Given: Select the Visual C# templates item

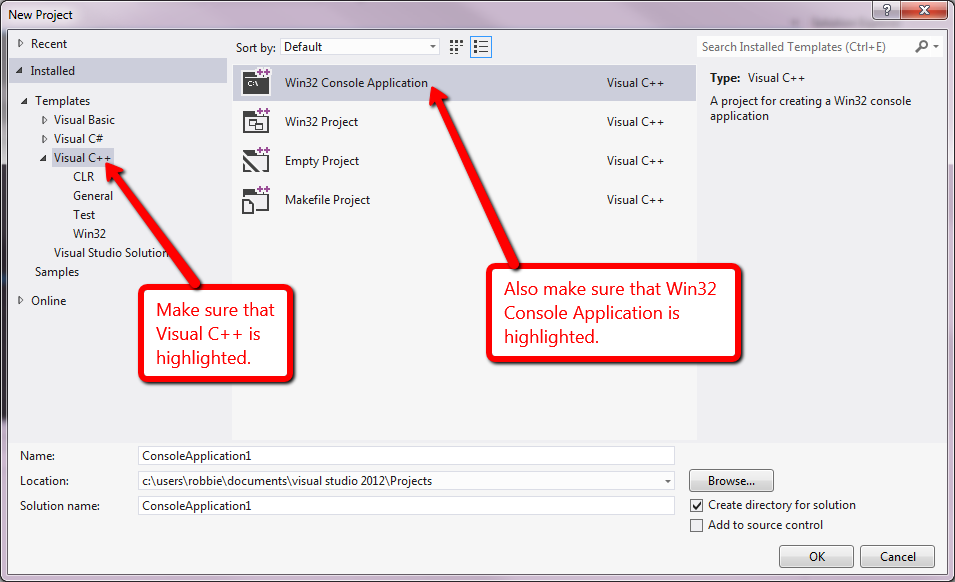Looking at the screenshot, I should tap(78, 139).
